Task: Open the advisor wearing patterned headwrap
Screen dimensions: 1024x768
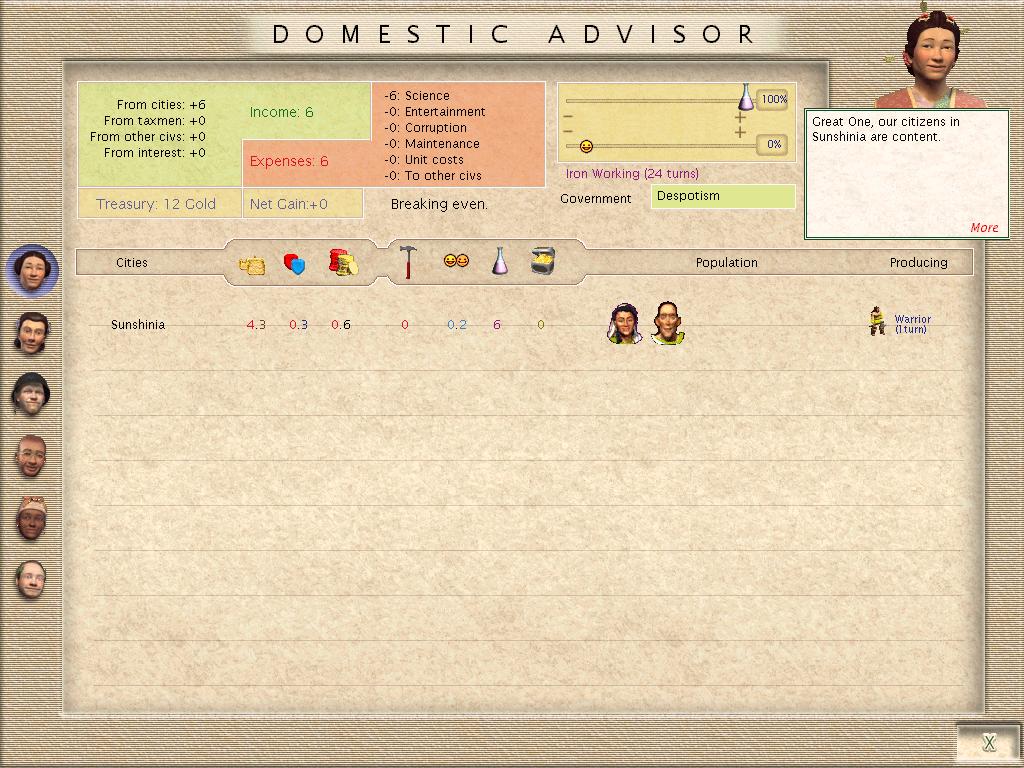Action: pyautogui.click(x=31, y=518)
